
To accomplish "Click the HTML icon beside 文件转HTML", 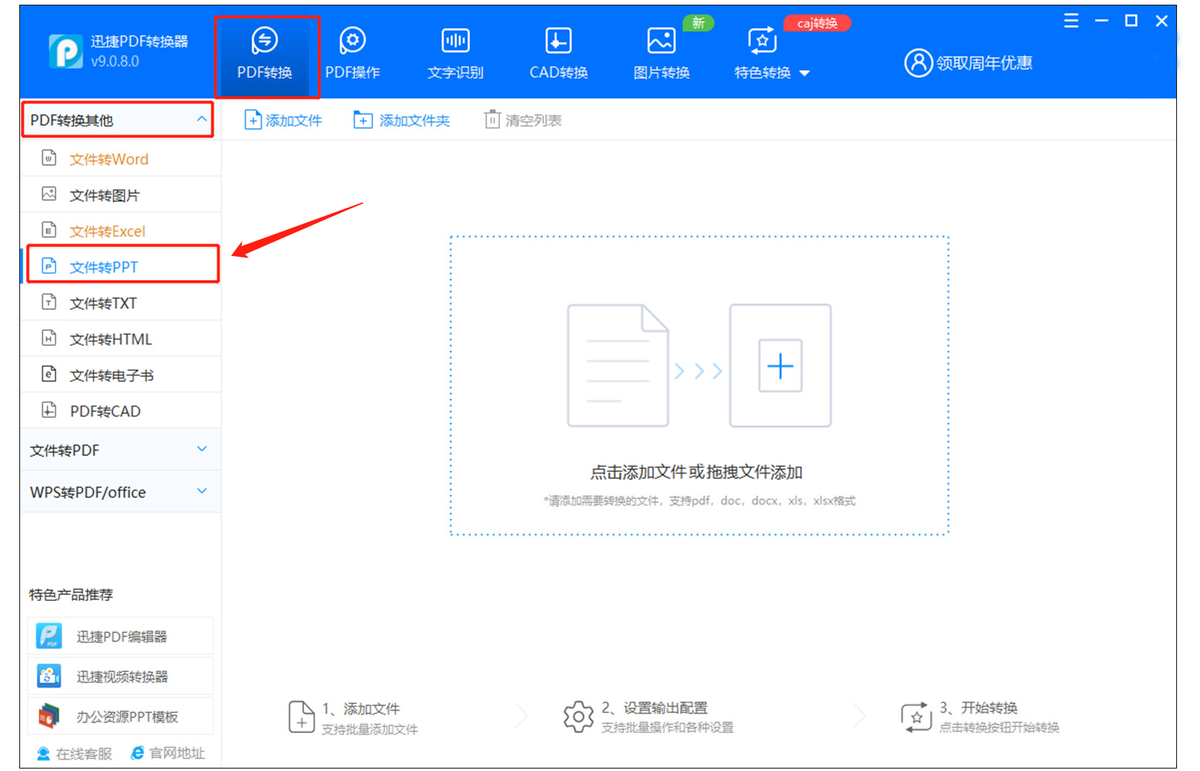I will (48, 338).
